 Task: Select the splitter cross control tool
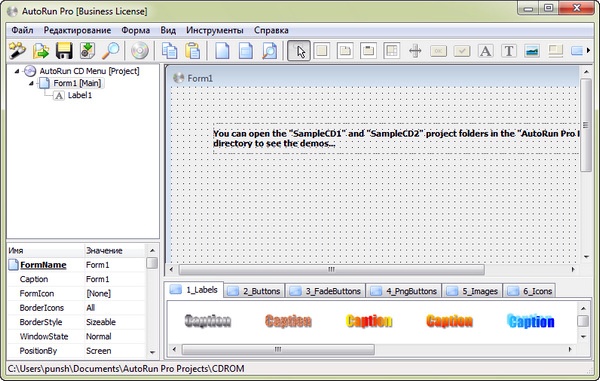pos(415,50)
